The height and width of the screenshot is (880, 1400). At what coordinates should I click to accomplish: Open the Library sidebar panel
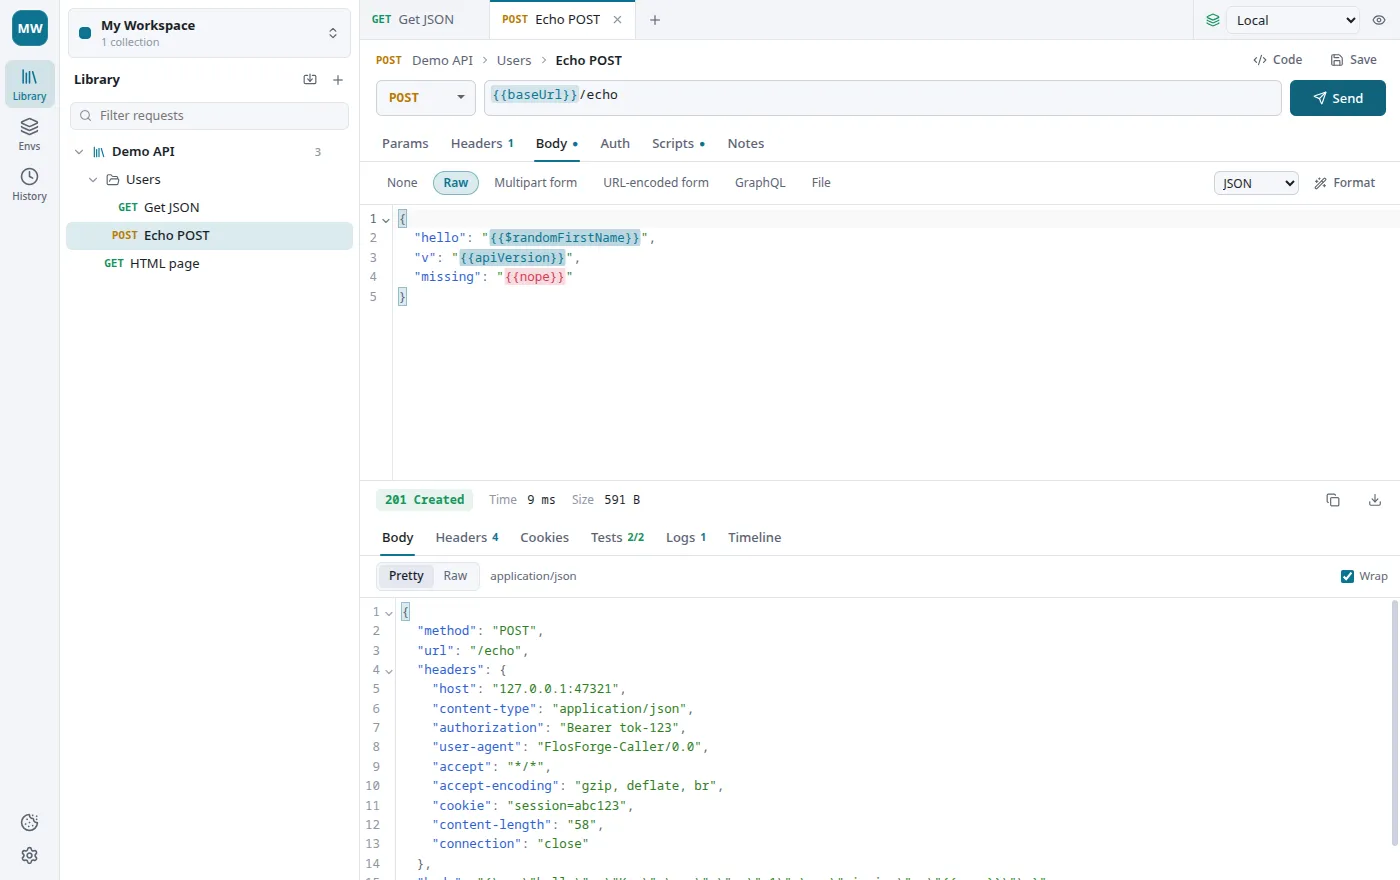click(30, 84)
